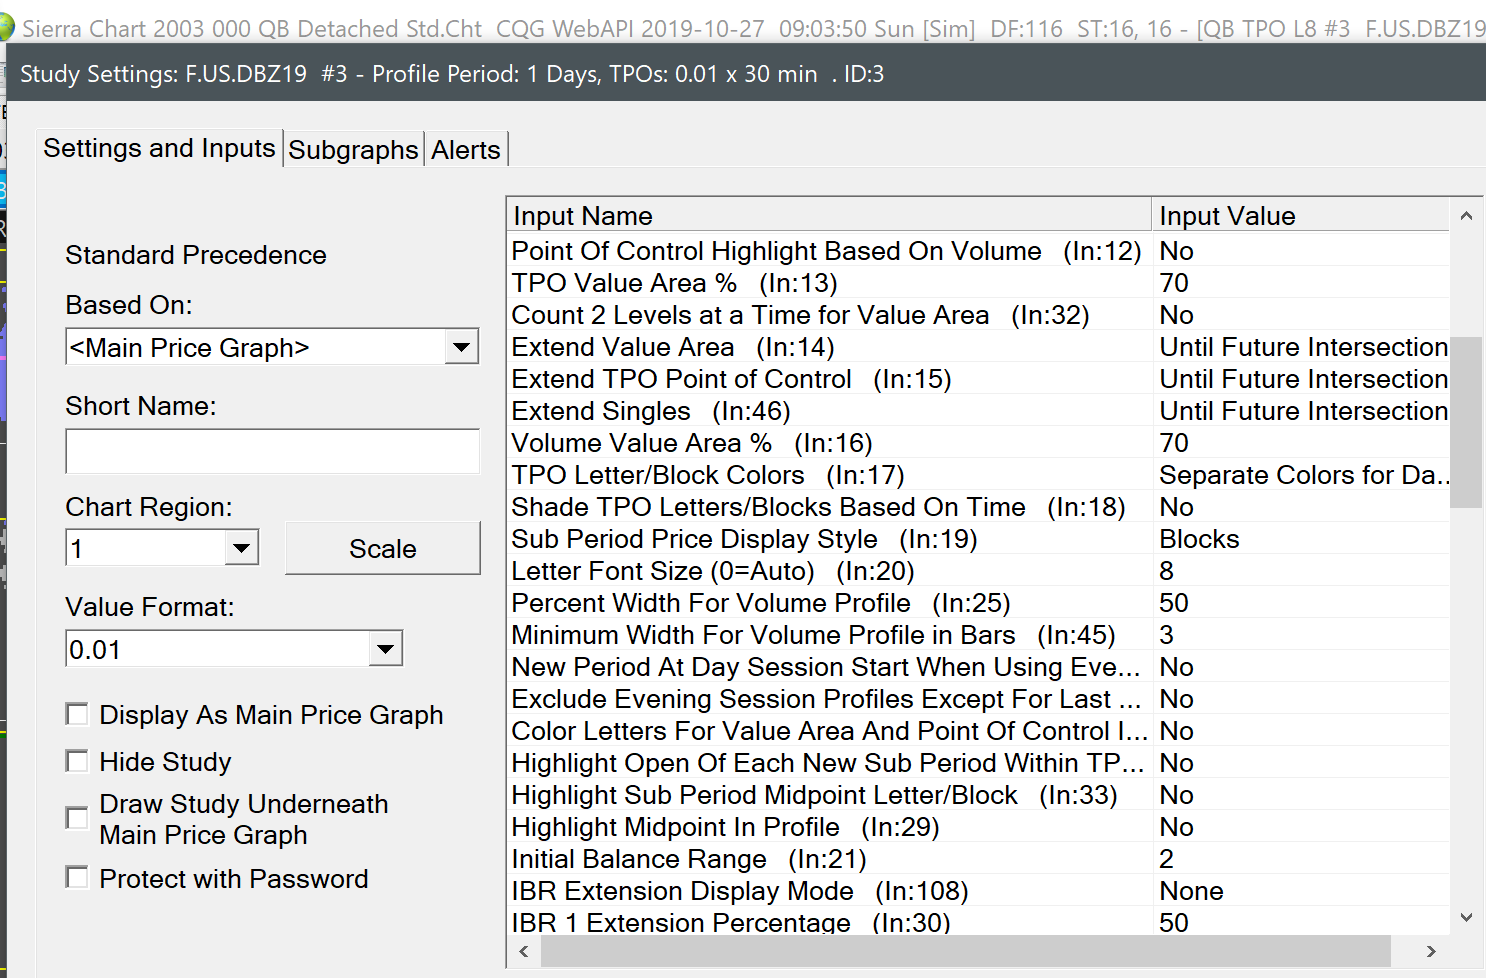
Task: Select New Period At Day Session Start row
Action: (x=978, y=667)
